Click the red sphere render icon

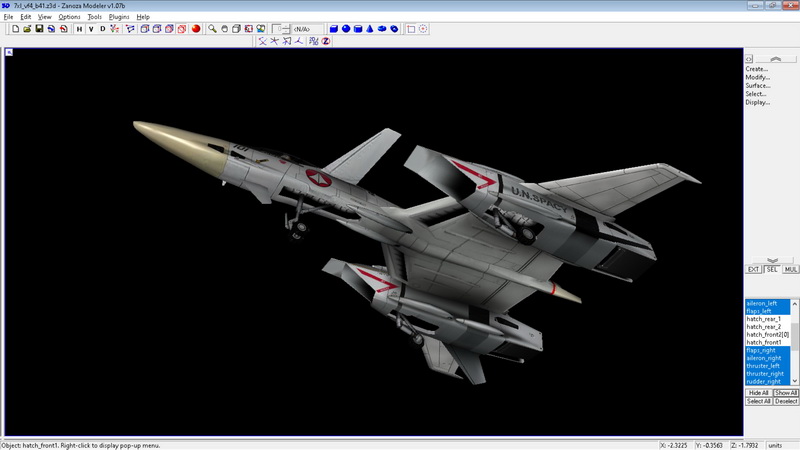(196, 29)
